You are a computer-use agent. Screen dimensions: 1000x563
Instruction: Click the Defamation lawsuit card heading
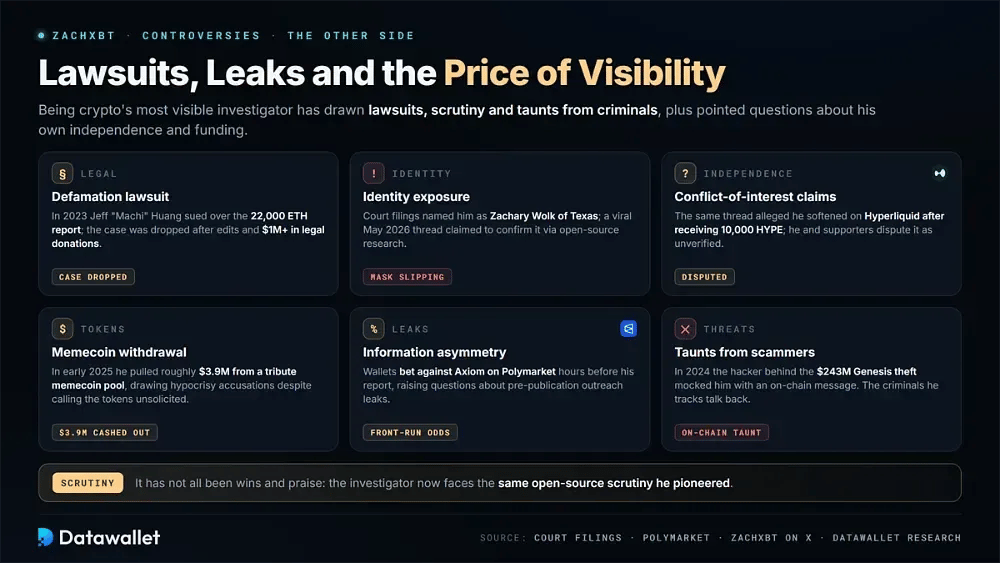click(110, 196)
